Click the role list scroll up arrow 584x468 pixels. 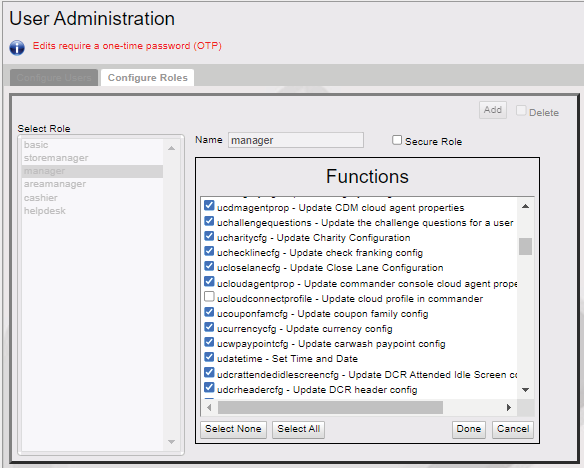(x=171, y=148)
